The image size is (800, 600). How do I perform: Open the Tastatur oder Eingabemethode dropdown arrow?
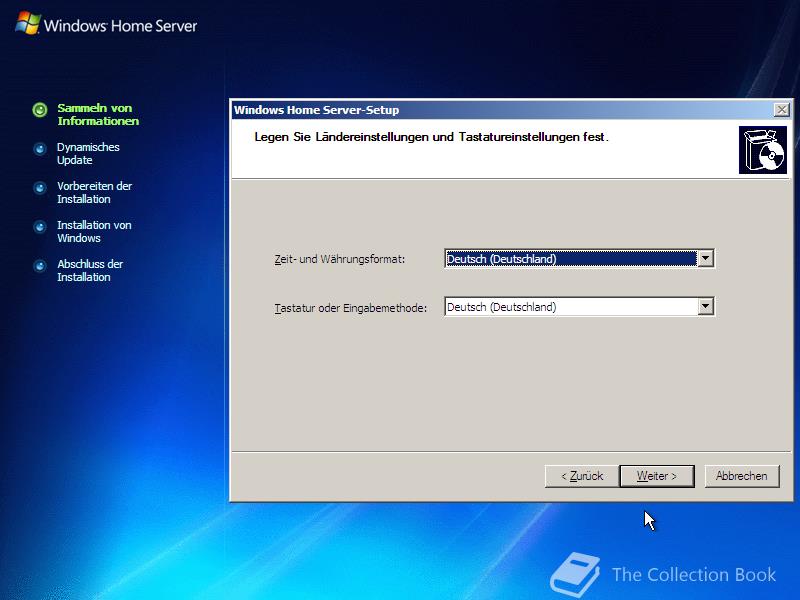(x=705, y=307)
